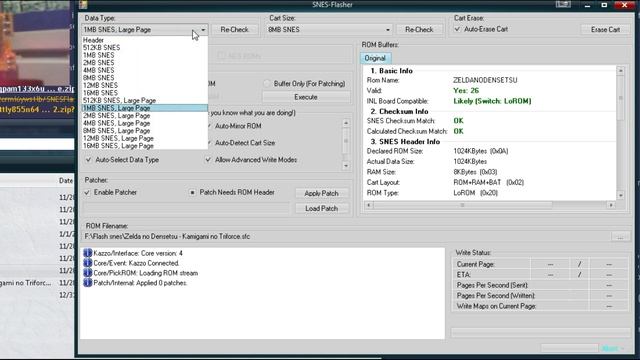Select 8MB SNES in dropdown list
Viewport: 640px width, 360px height.
pos(99,78)
